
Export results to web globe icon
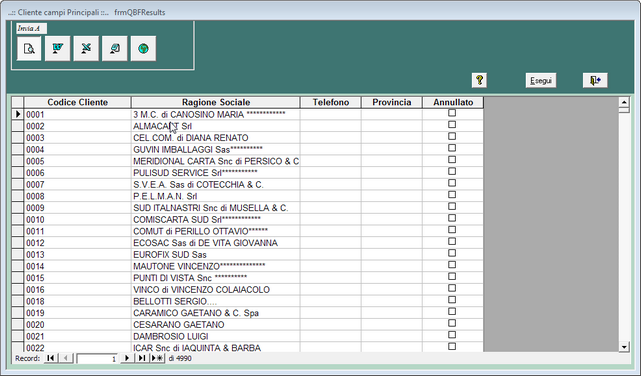coord(143,49)
